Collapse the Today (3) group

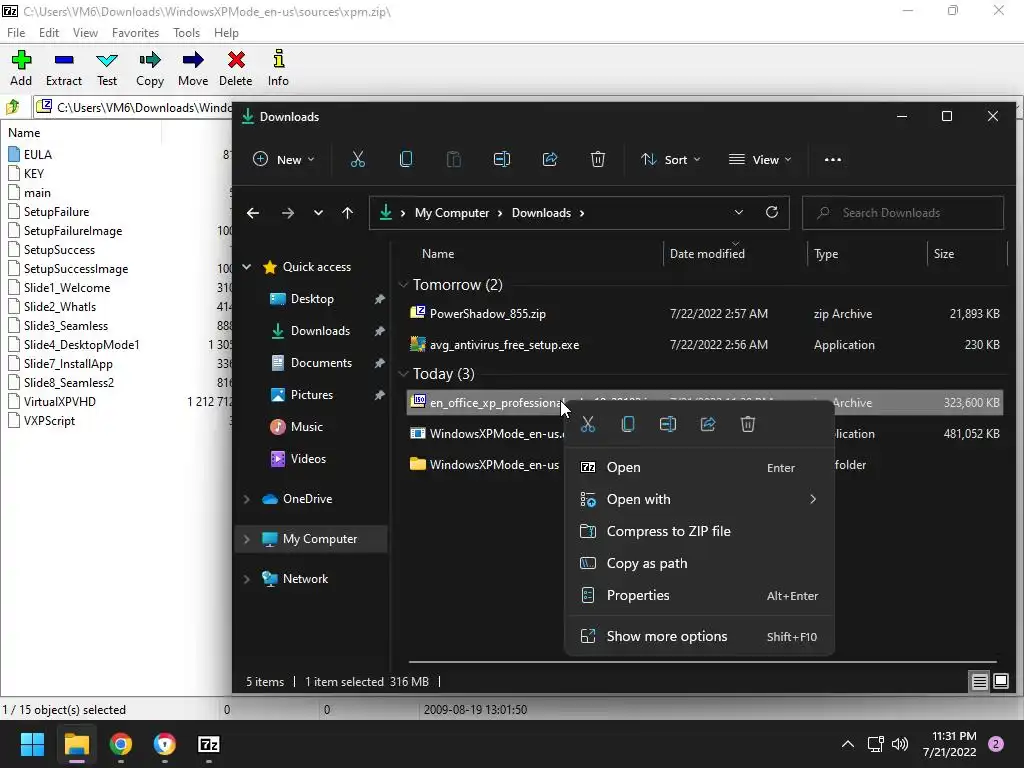pyautogui.click(x=404, y=374)
